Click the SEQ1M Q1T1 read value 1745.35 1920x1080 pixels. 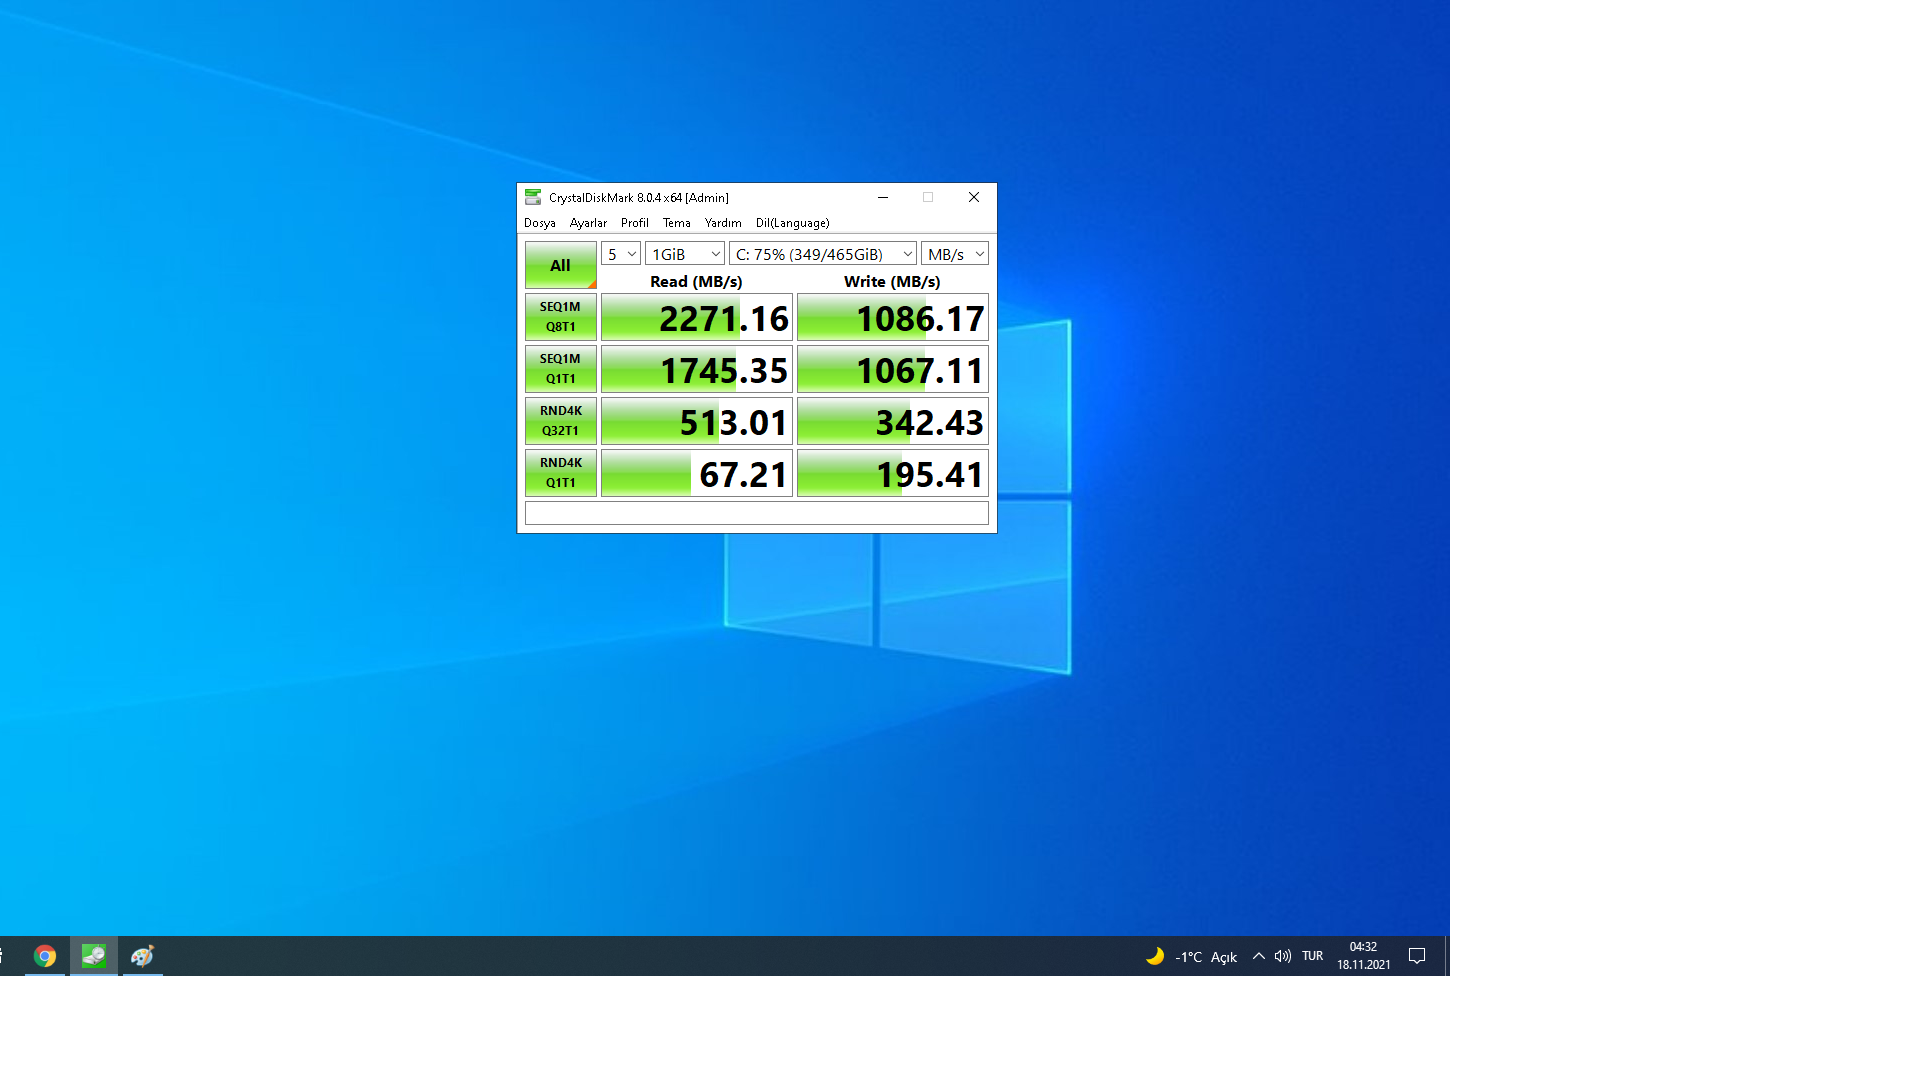(697, 370)
